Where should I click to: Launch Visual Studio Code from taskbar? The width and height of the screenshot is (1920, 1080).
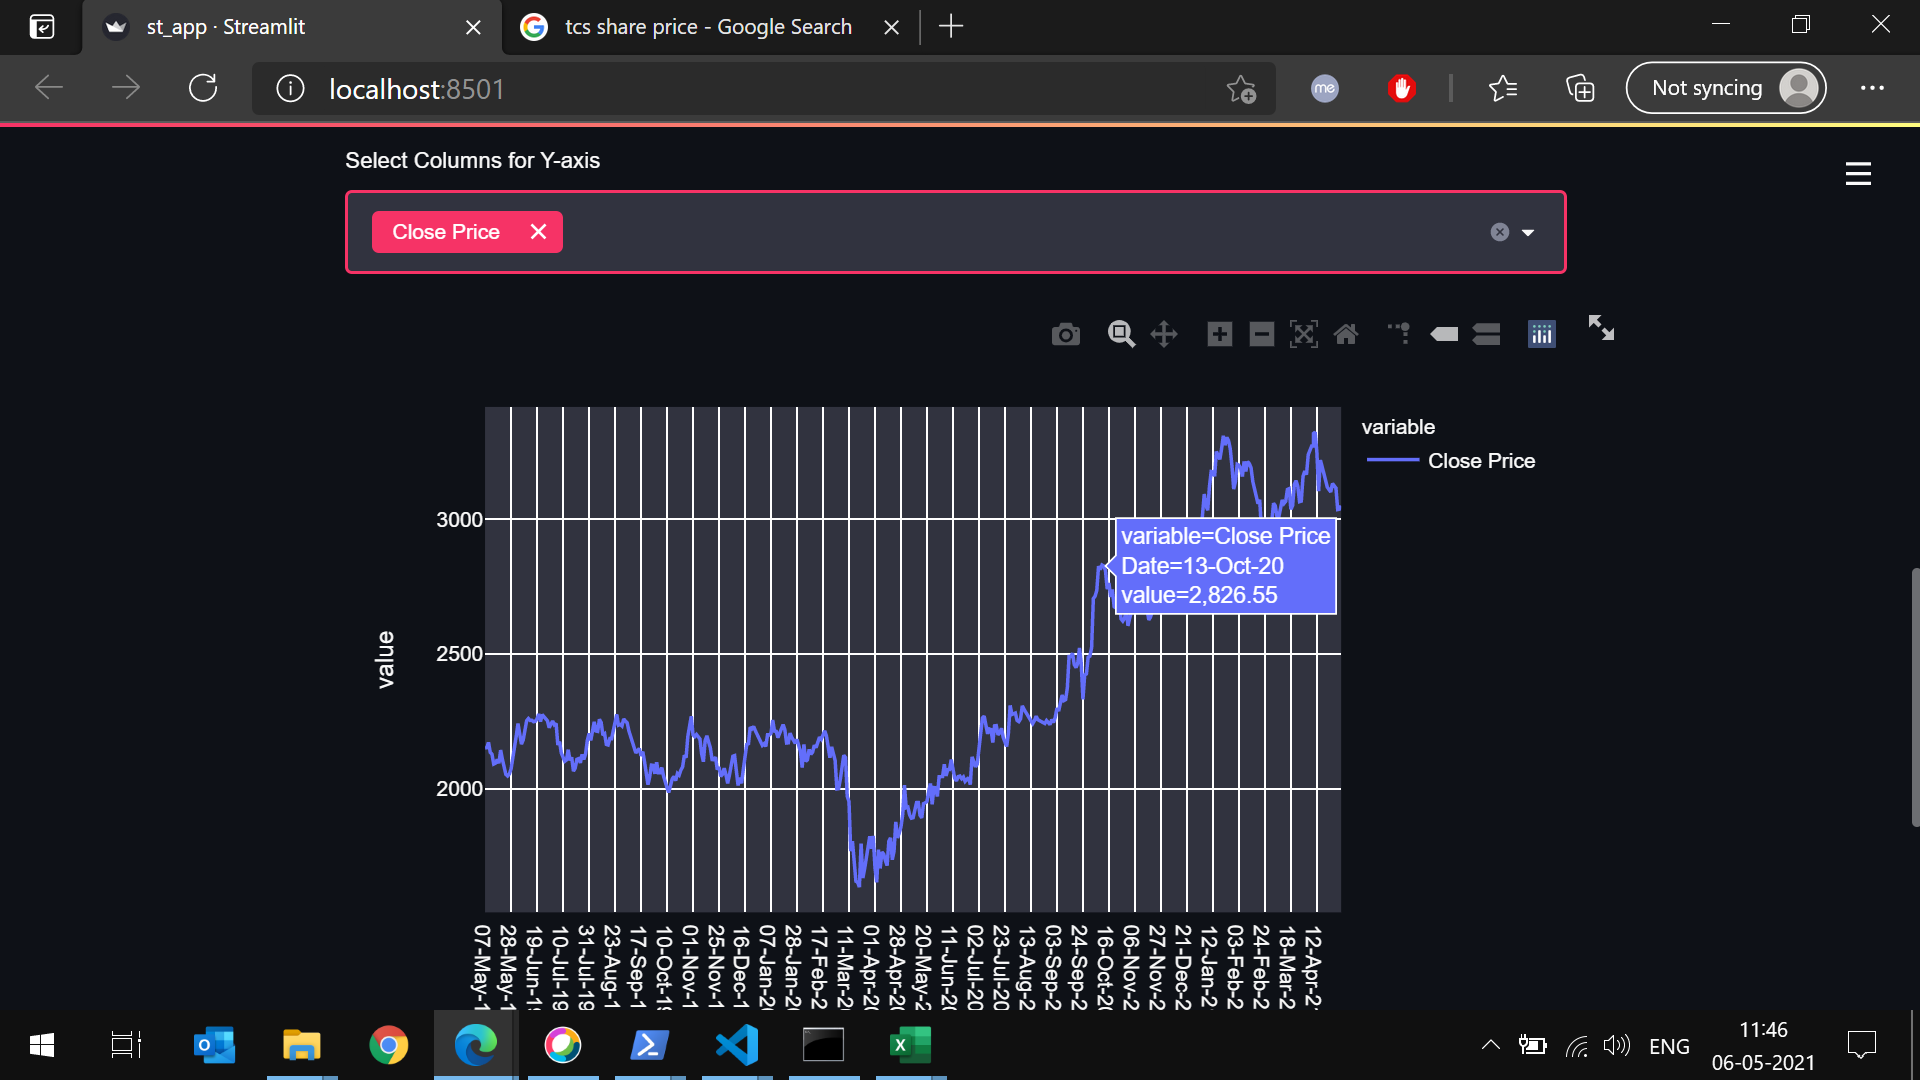[x=737, y=1046]
